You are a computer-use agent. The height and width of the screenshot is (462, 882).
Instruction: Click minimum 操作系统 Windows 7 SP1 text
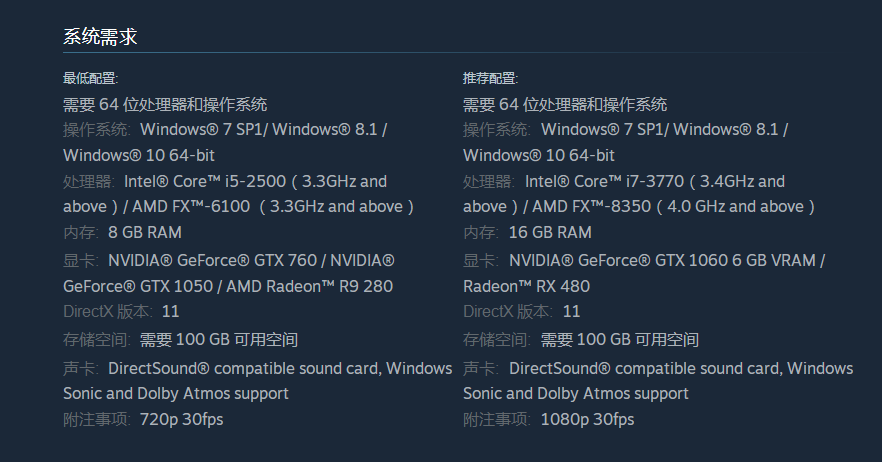point(203,129)
